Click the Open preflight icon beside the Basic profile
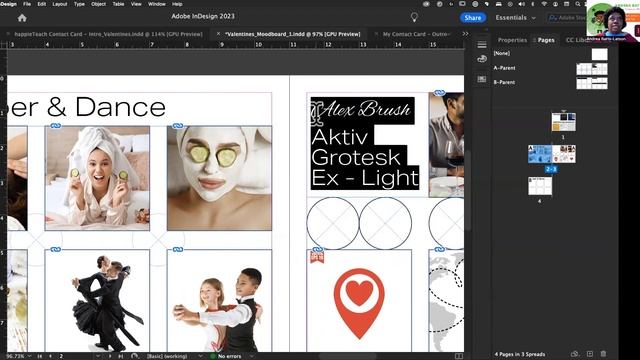Viewport: 640px width, 360px height. (x=134, y=356)
